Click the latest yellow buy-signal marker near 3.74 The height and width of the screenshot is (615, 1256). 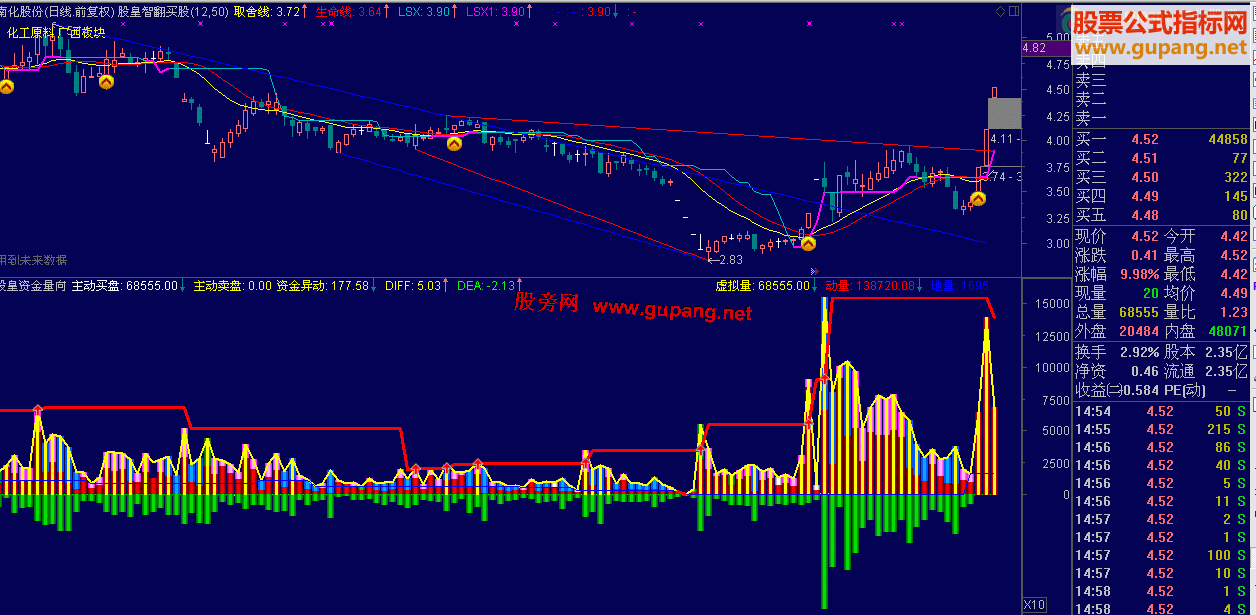click(978, 199)
